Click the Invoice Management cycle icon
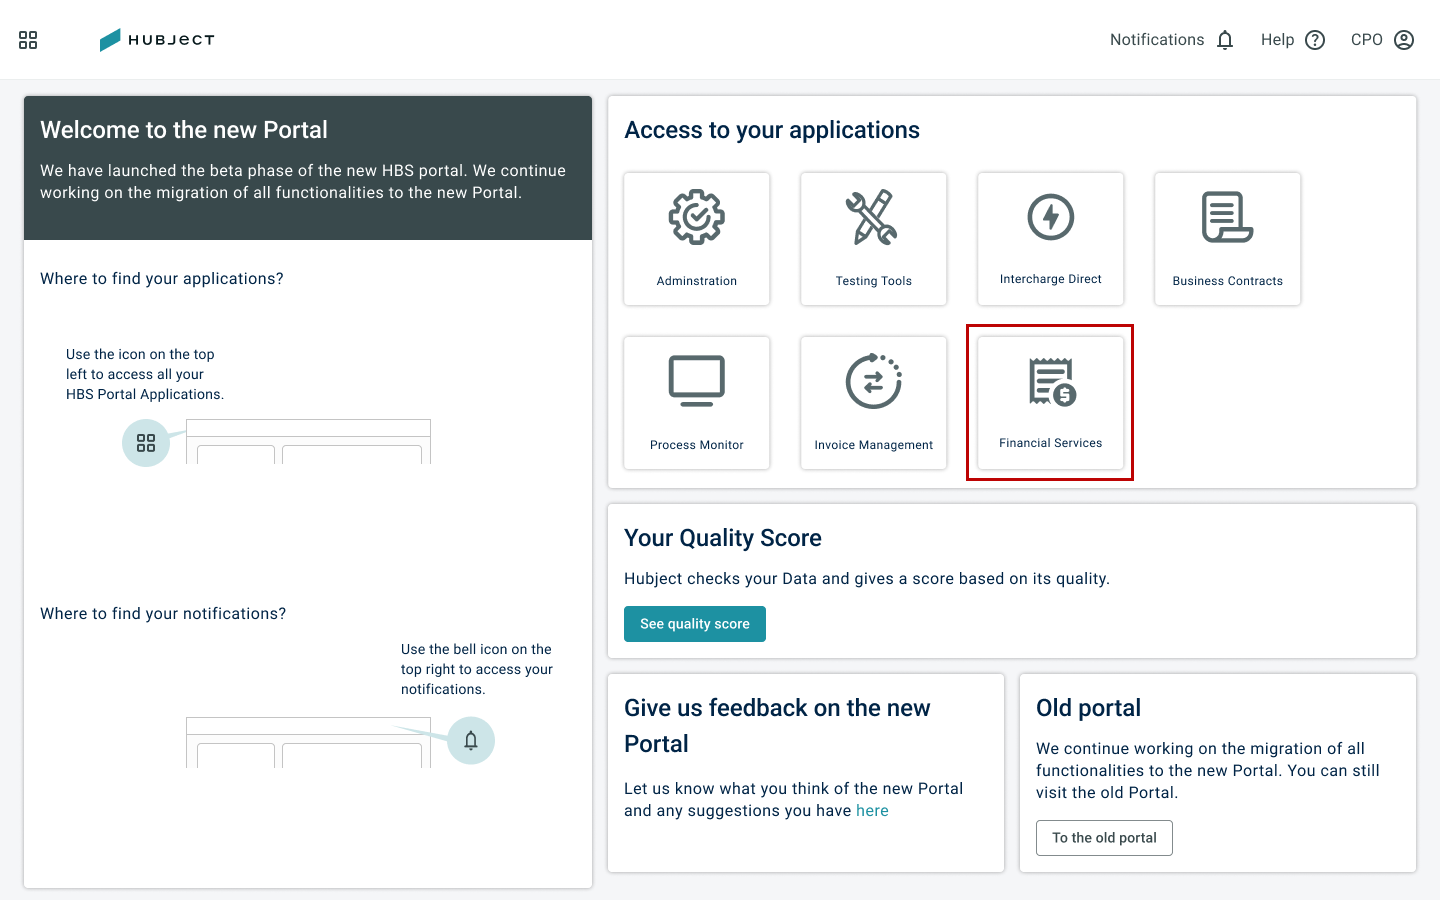 coord(873,381)
